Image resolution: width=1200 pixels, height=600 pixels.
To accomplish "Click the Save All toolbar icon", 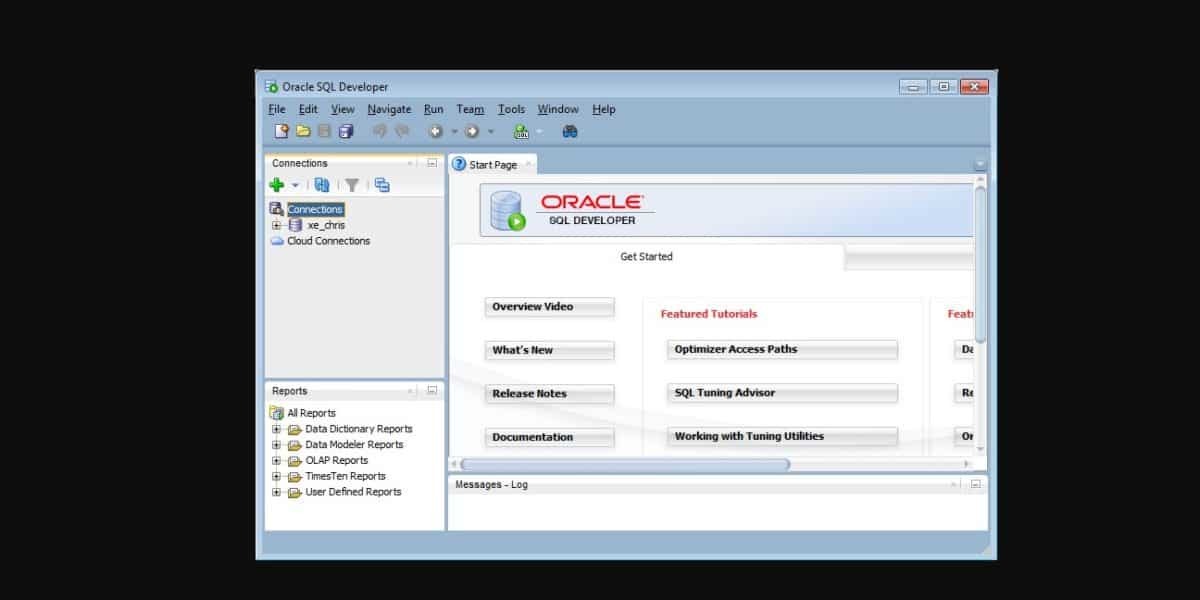I will coord(346,131).
